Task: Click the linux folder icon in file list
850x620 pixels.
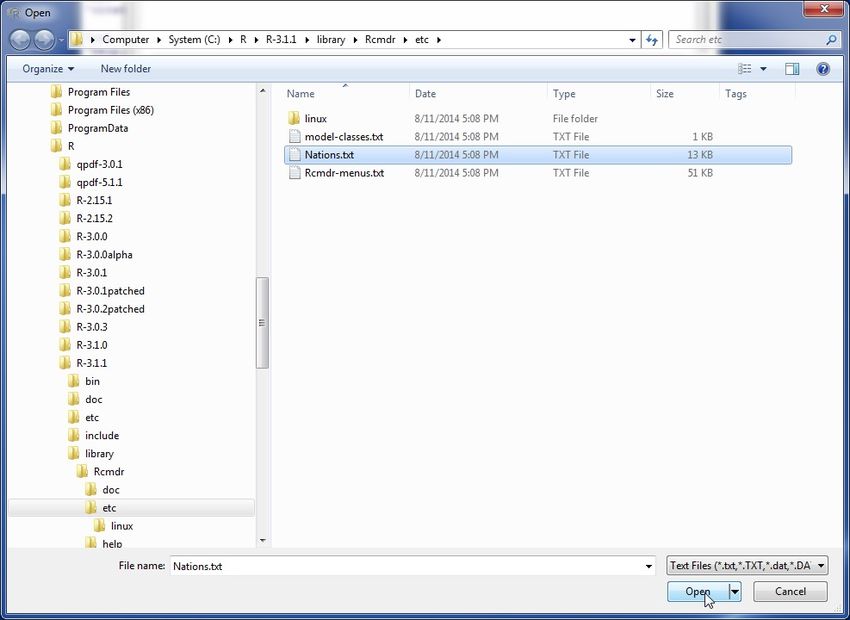Action: 294,118
